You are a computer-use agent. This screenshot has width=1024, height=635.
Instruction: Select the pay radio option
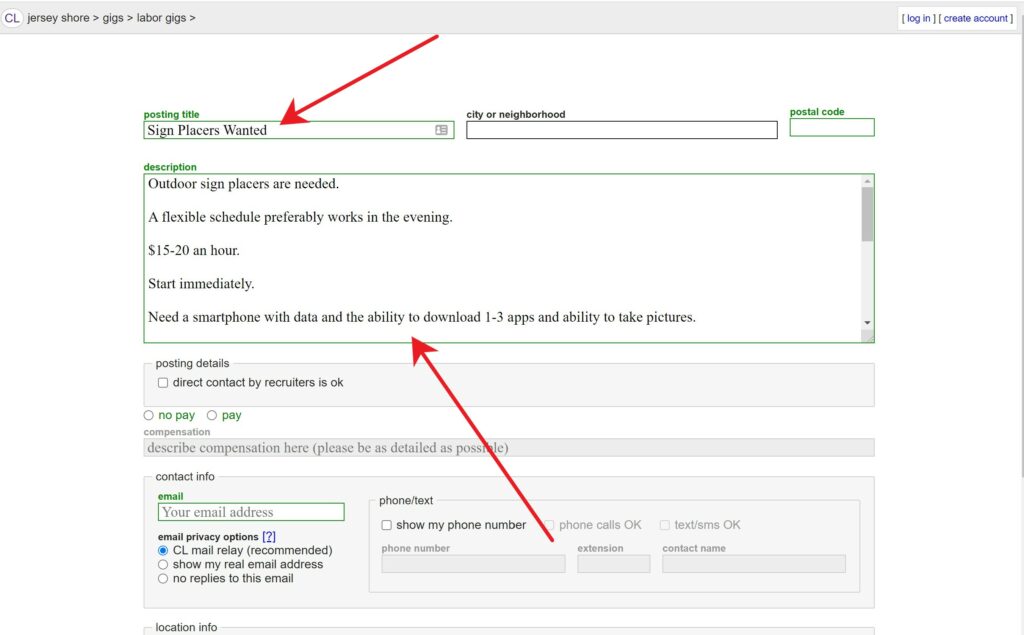pyautogui.click(x=212, y=415)
